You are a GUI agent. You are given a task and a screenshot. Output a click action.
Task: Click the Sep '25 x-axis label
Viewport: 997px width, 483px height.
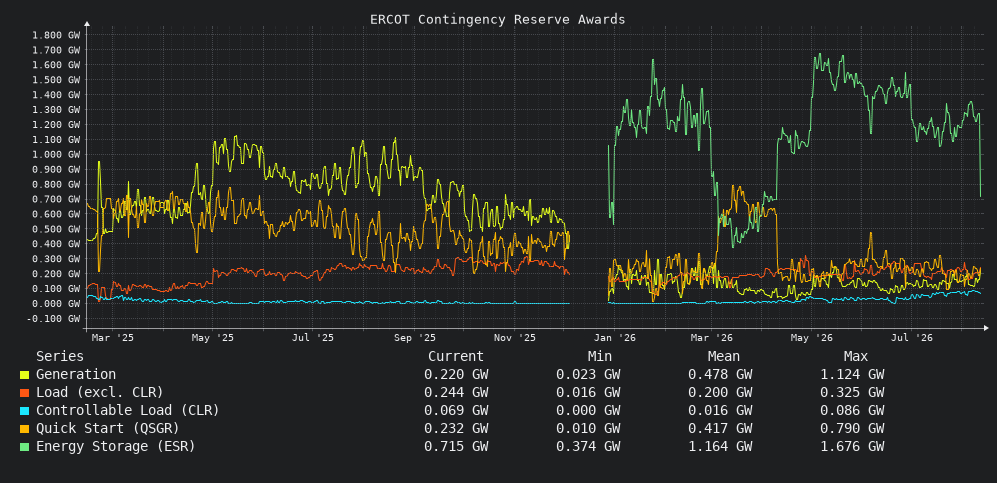(x=415, y=338)
